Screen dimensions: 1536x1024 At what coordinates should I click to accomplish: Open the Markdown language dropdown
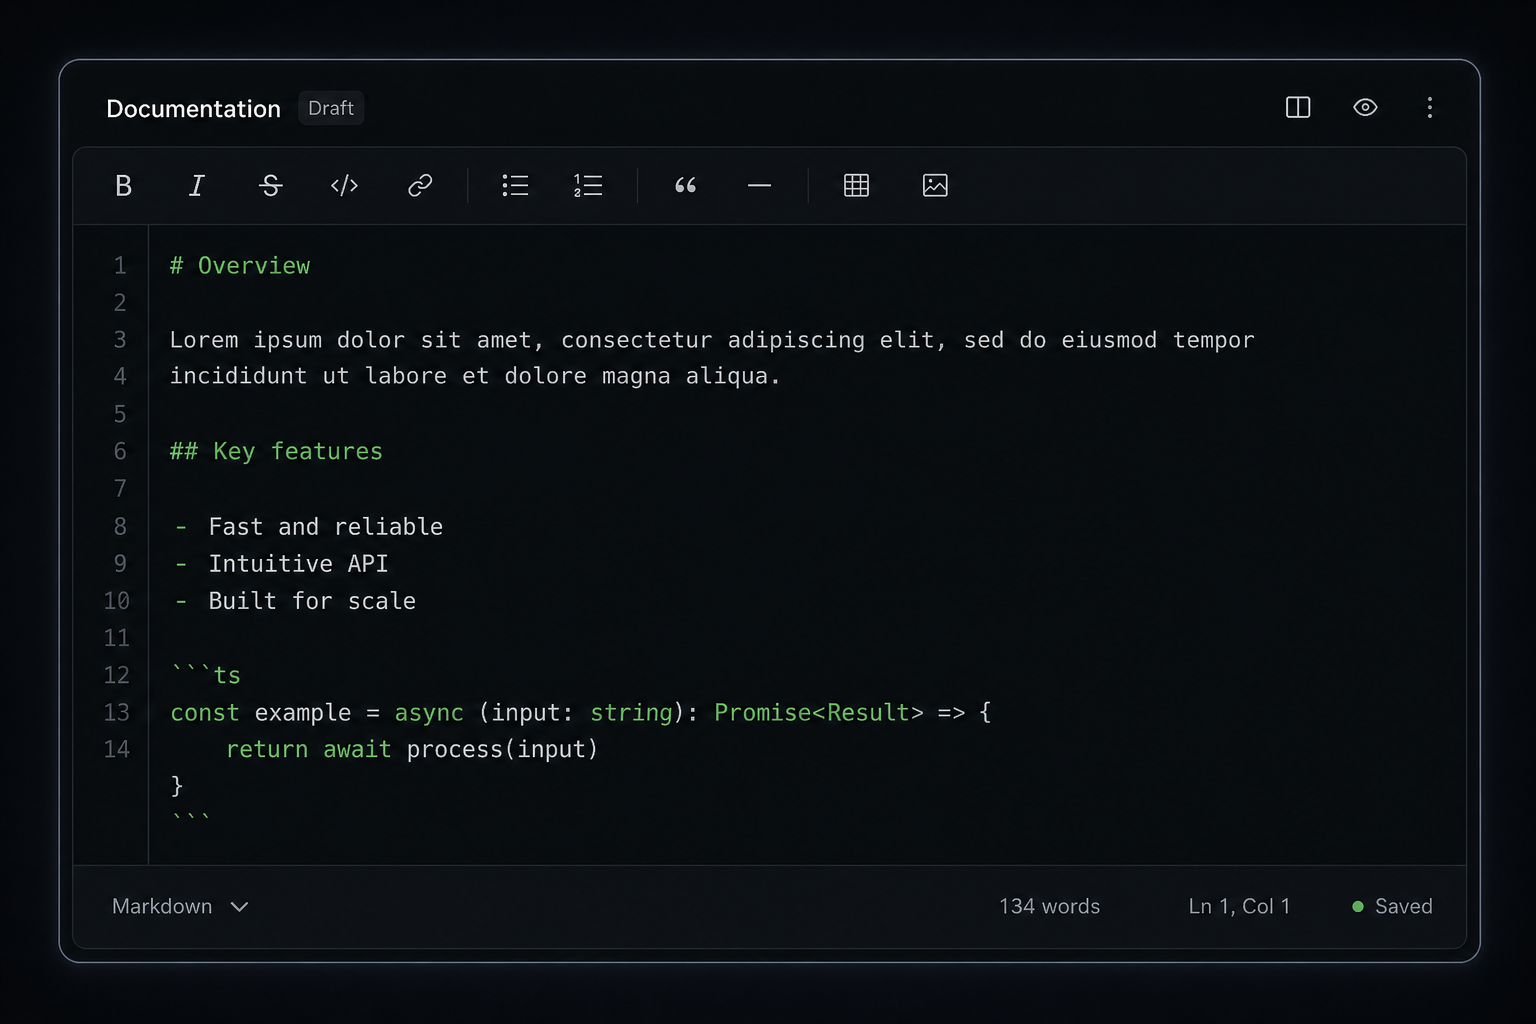(180, 906)
